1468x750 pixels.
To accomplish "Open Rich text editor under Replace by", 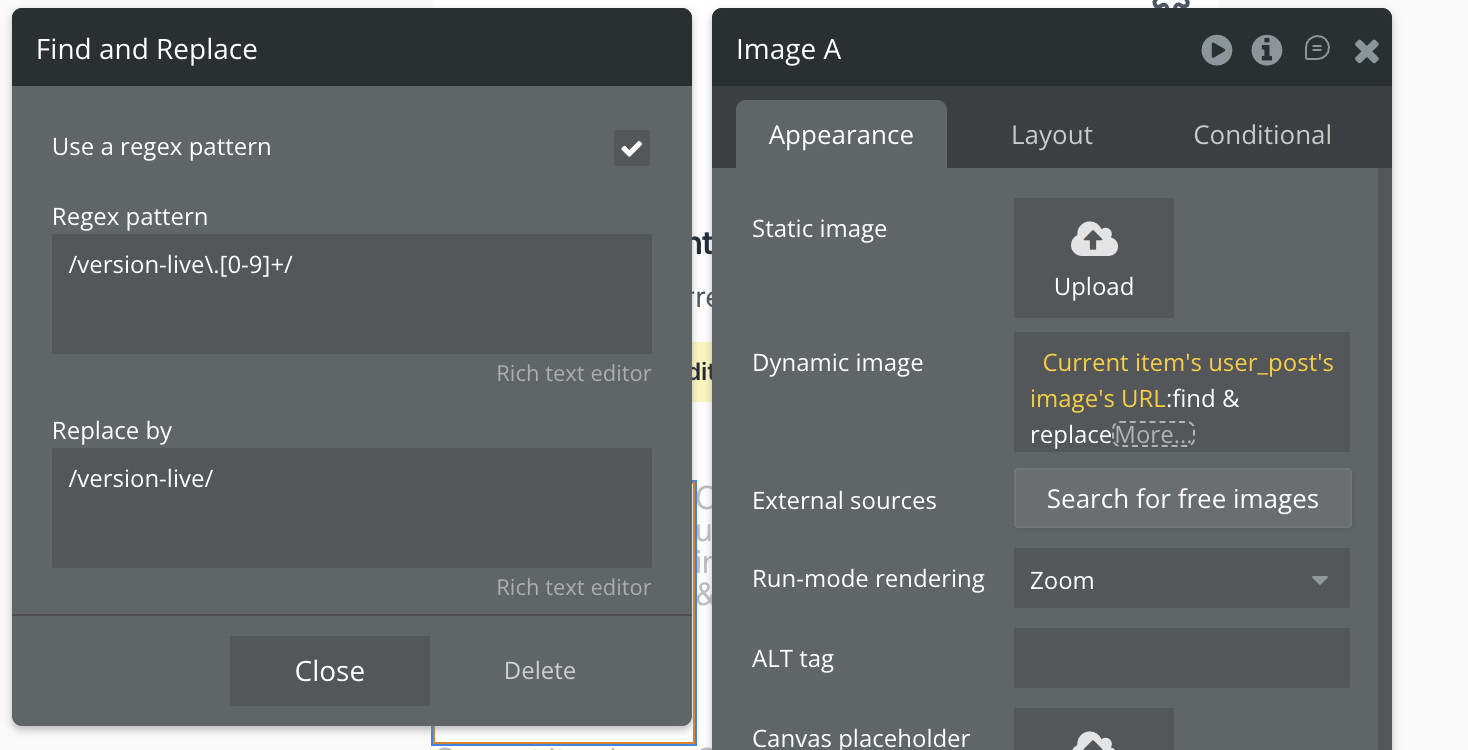I will (x=573, y=588).
